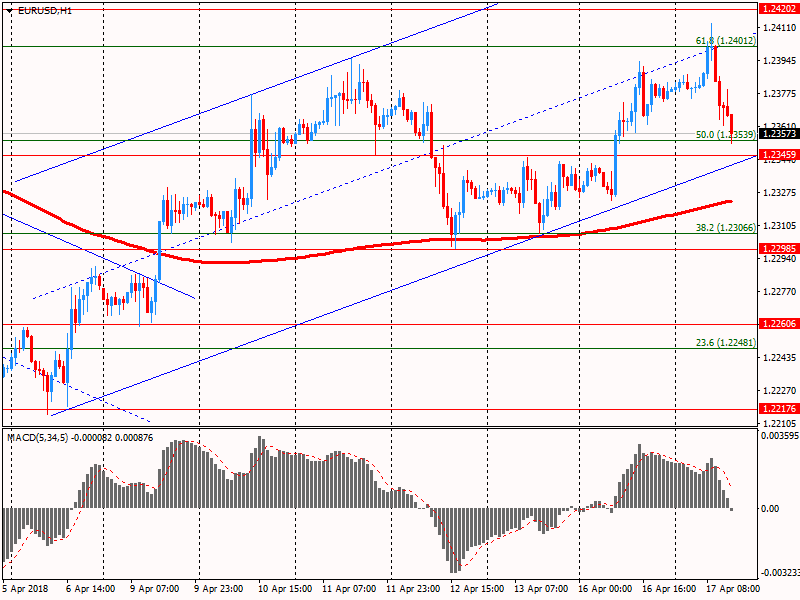The height and width of the screenshot is (600, 800).
Task: Click the 11 Apr 23:00 time label
Action: click(413, 589)
